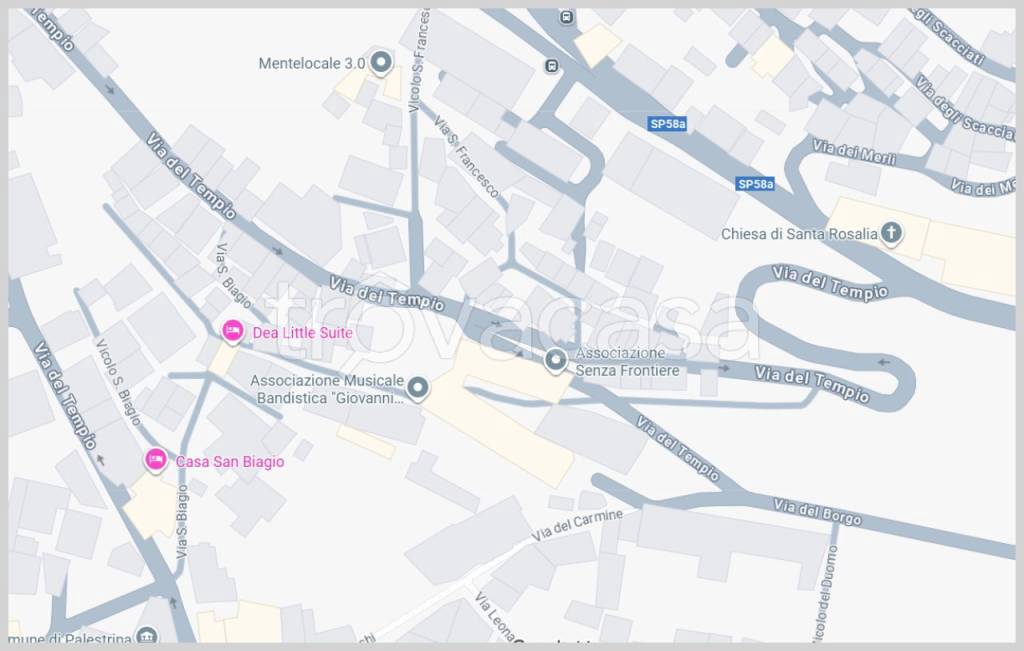Select the Associazione Senza Frontiere pin
1024x651 pixels.
click(556, 360)
